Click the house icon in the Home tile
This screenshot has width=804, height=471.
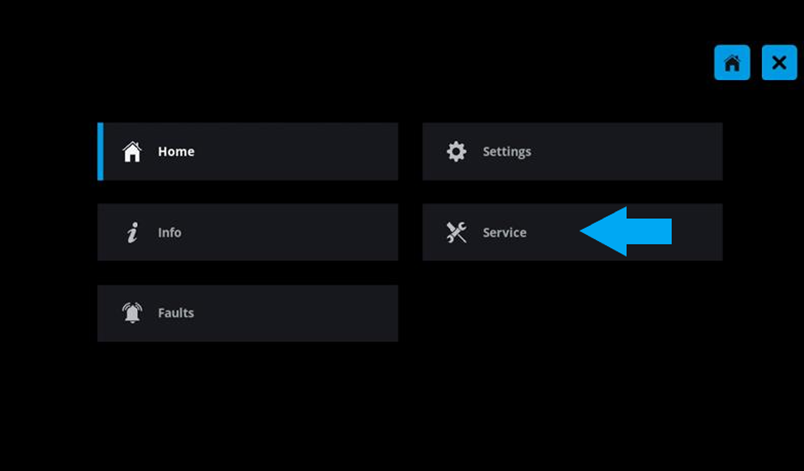pyautogui.click(x=132, y=152)
